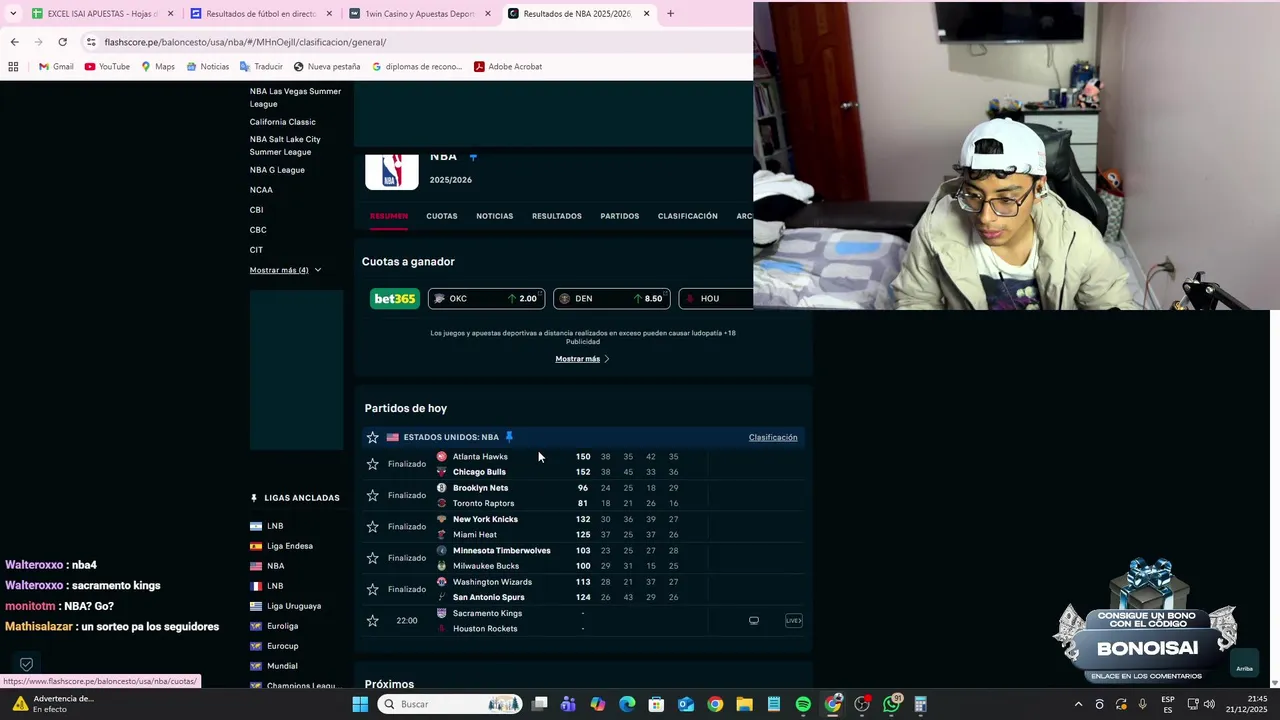1280x720 pixels.
Task: Expand Mostrar más (4) in league list
Action: coord(285,270)
